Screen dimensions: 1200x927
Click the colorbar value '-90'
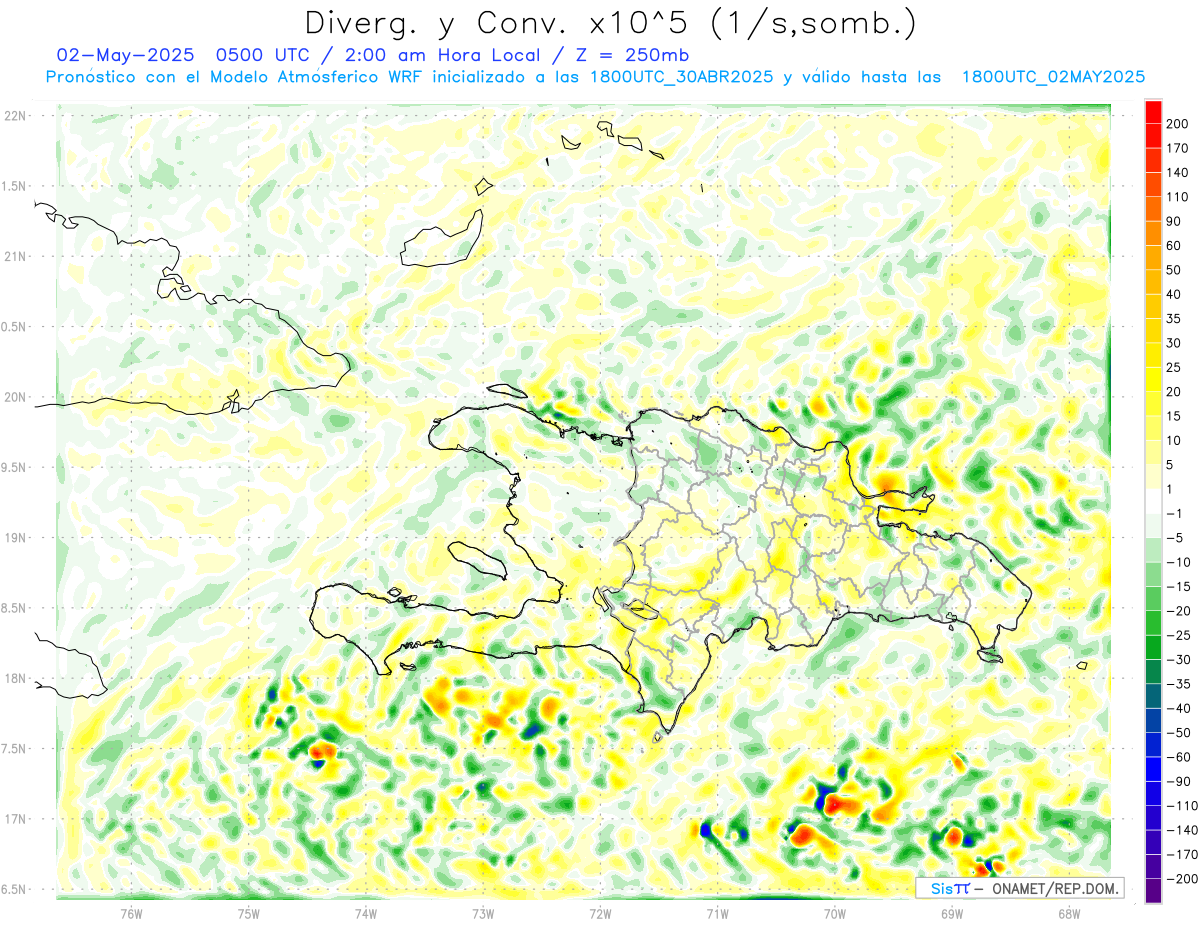(x=1177, y=782)
